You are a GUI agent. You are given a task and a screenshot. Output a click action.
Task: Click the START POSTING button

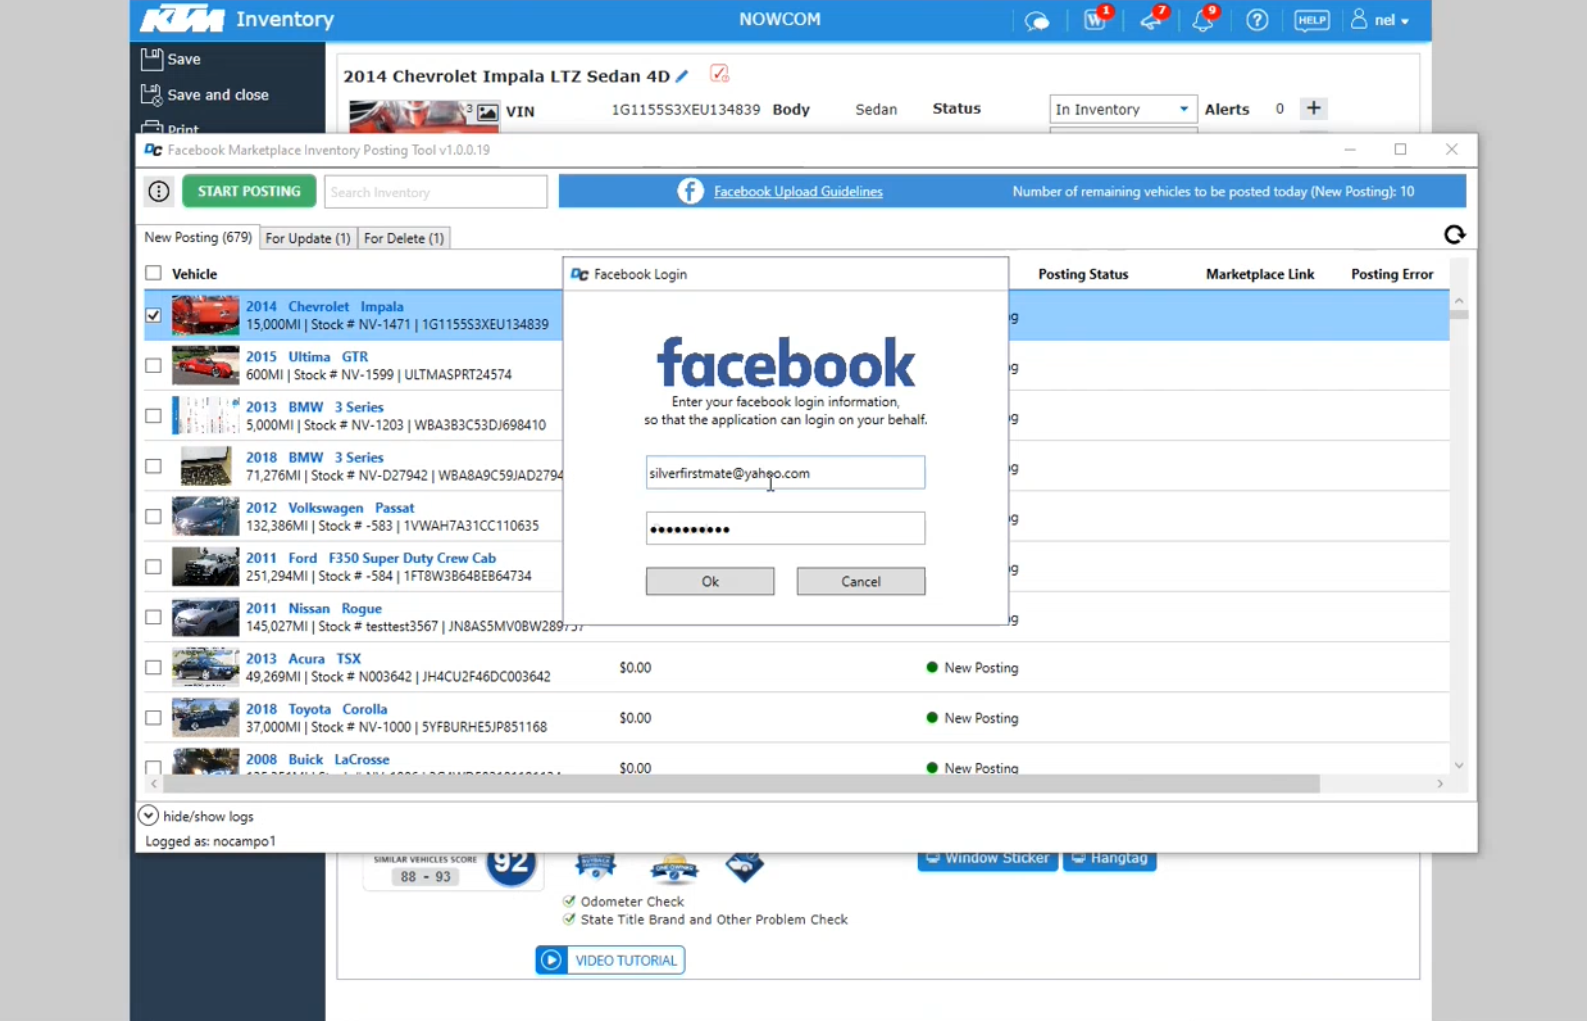[x=249, y=191]
